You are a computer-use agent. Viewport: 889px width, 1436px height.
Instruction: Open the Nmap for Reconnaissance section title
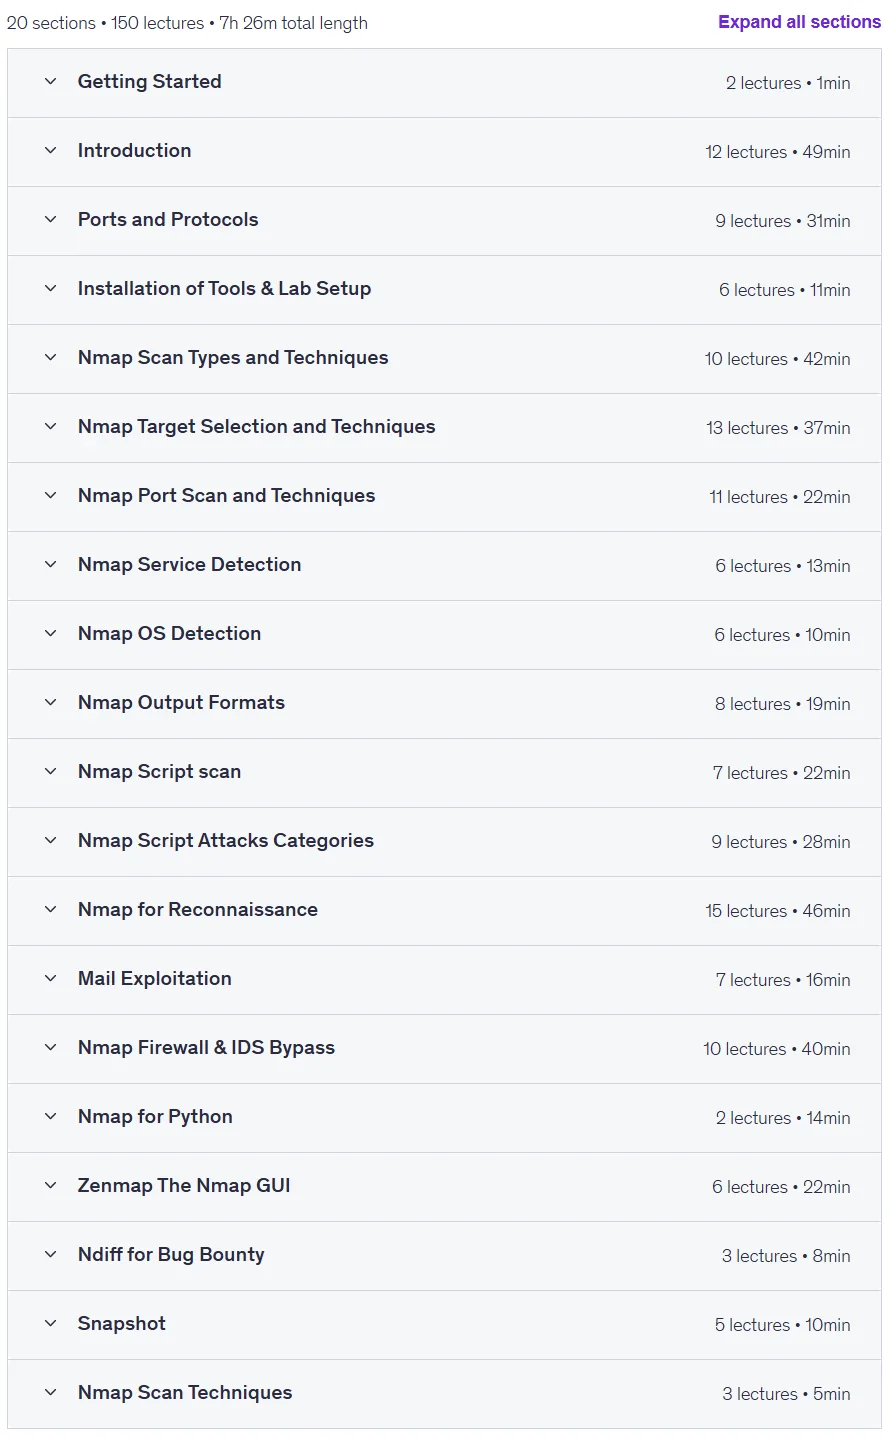point(198,910)
